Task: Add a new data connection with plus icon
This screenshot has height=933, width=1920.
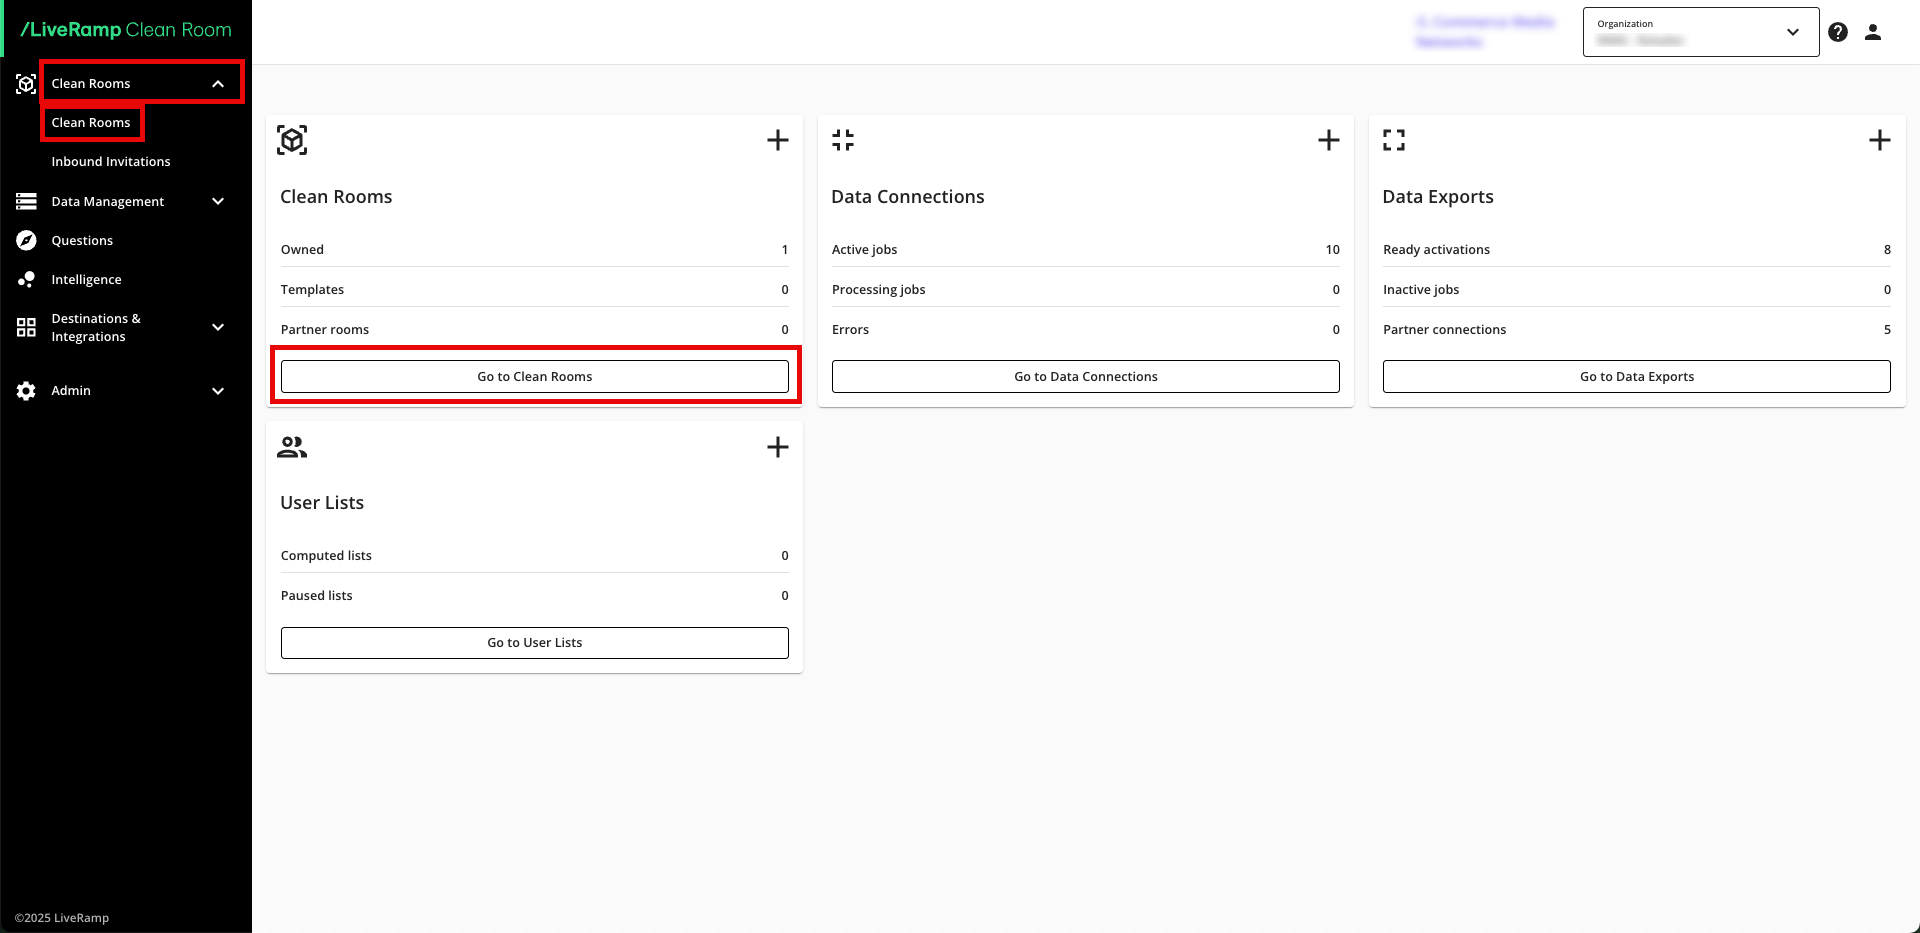Action: coord(1329,140)
